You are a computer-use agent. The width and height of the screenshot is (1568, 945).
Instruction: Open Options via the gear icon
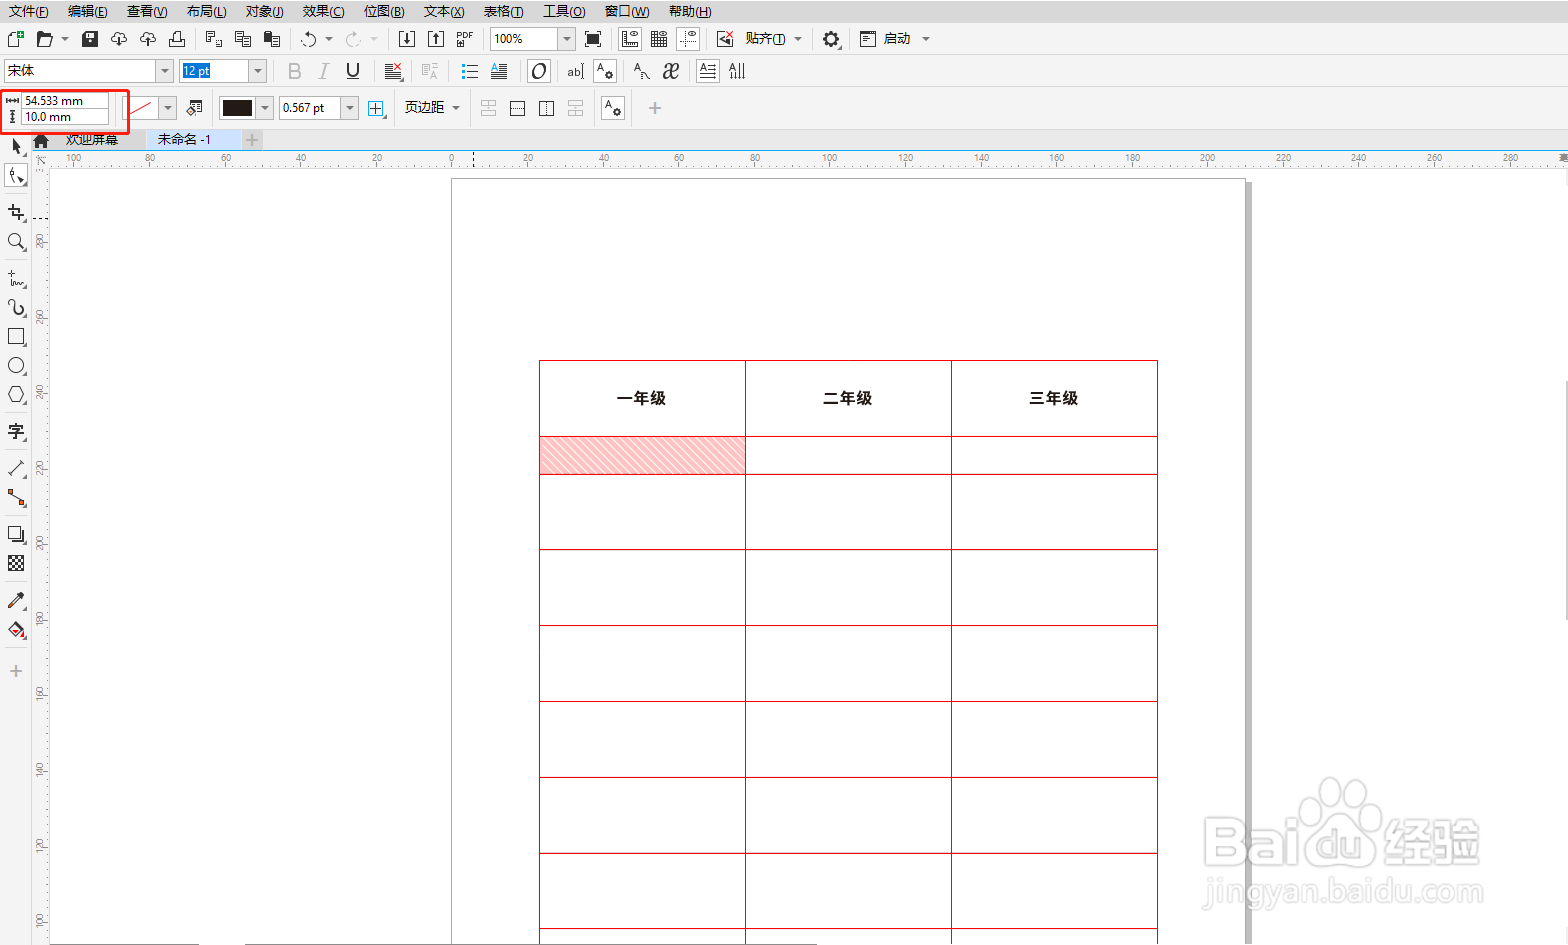click(x=831, y=39)
